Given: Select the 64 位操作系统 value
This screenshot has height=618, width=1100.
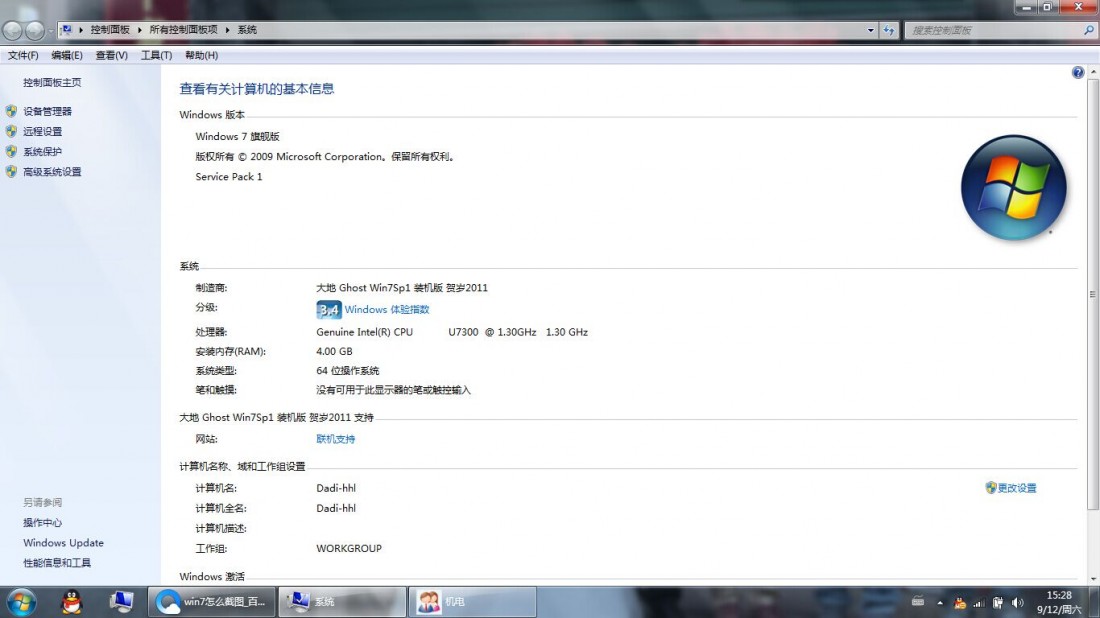Looking at the screenshot, I should pyautogui.click(x=347, y=370).
